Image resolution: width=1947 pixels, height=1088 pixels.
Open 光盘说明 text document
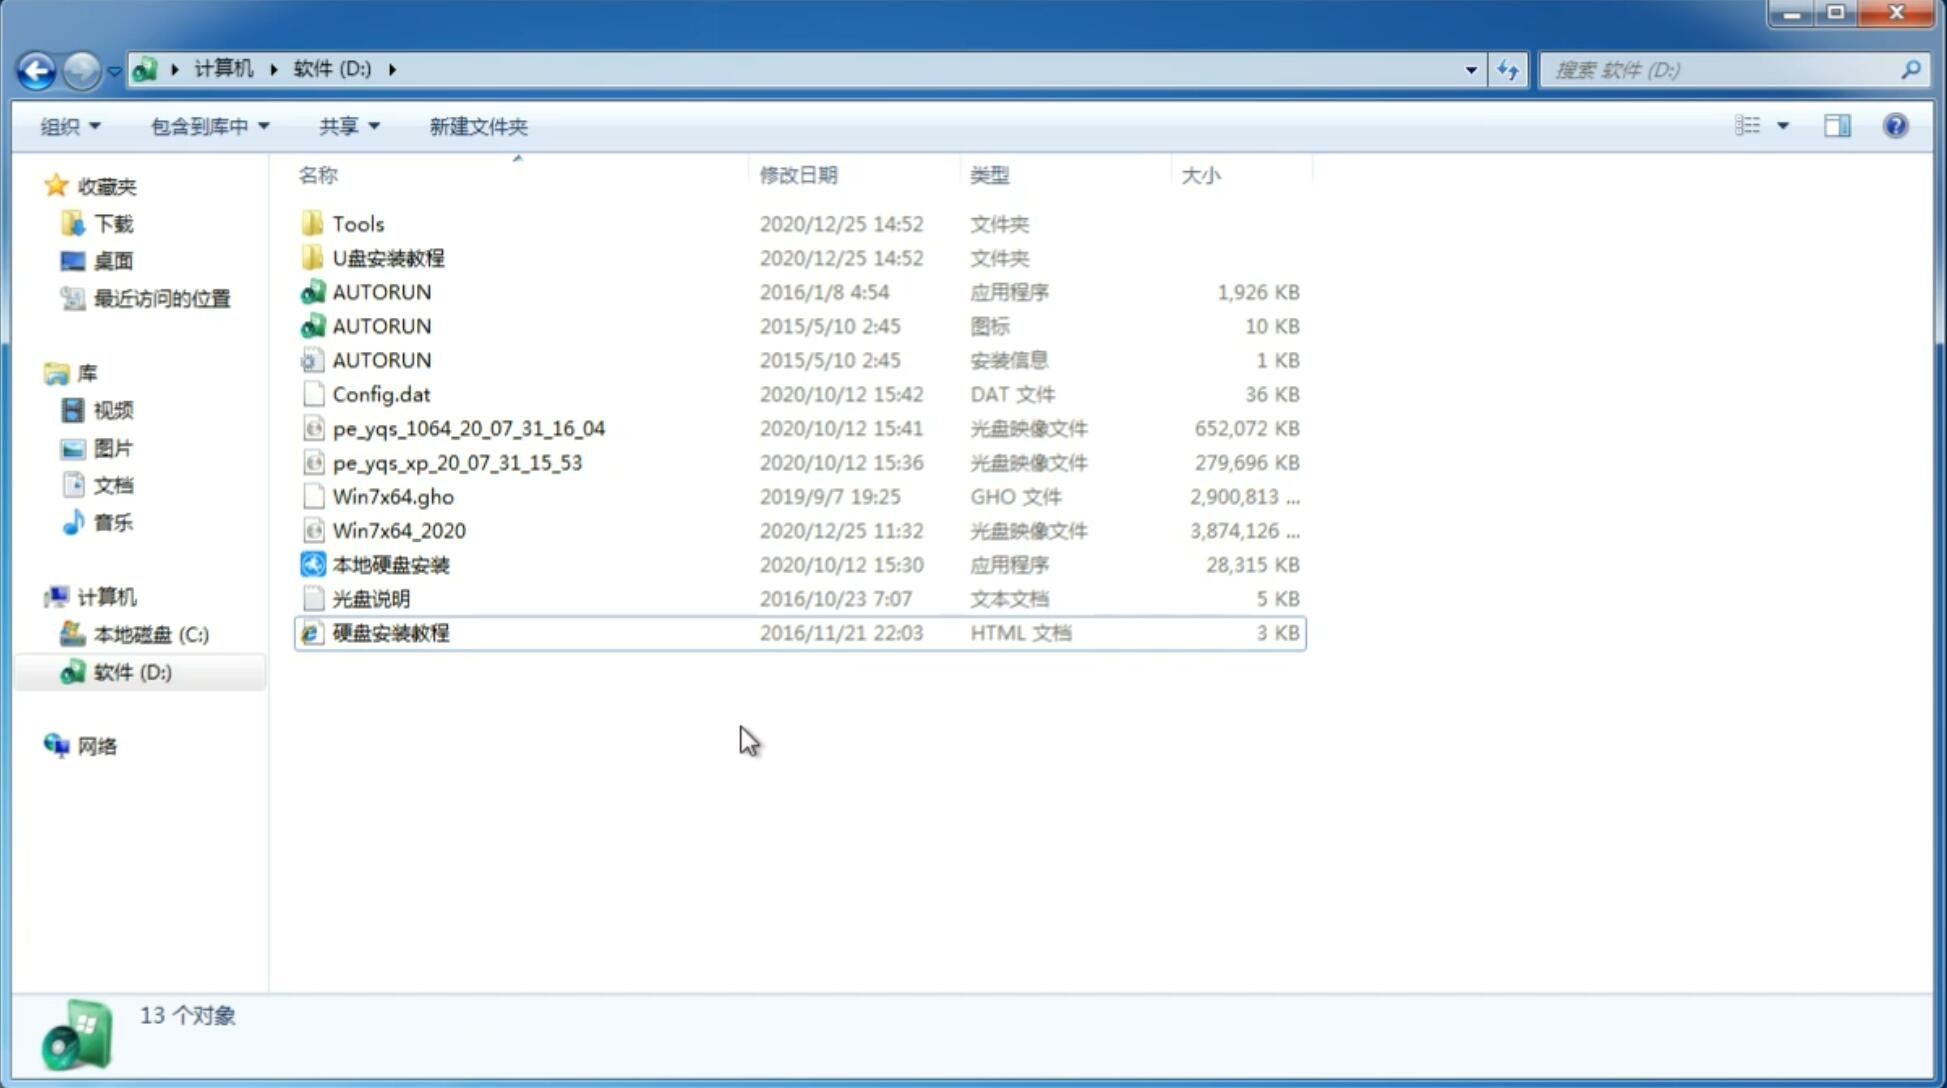point(370,599)
